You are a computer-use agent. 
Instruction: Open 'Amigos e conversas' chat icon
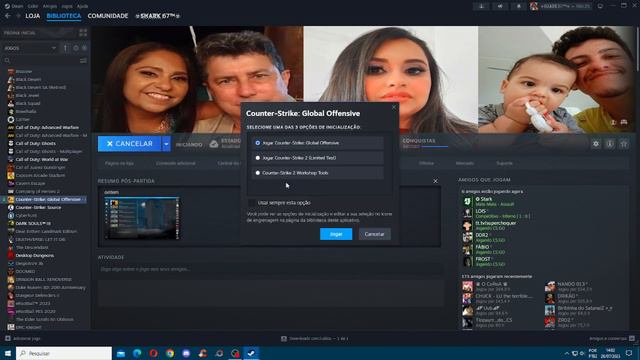(632, 338)
